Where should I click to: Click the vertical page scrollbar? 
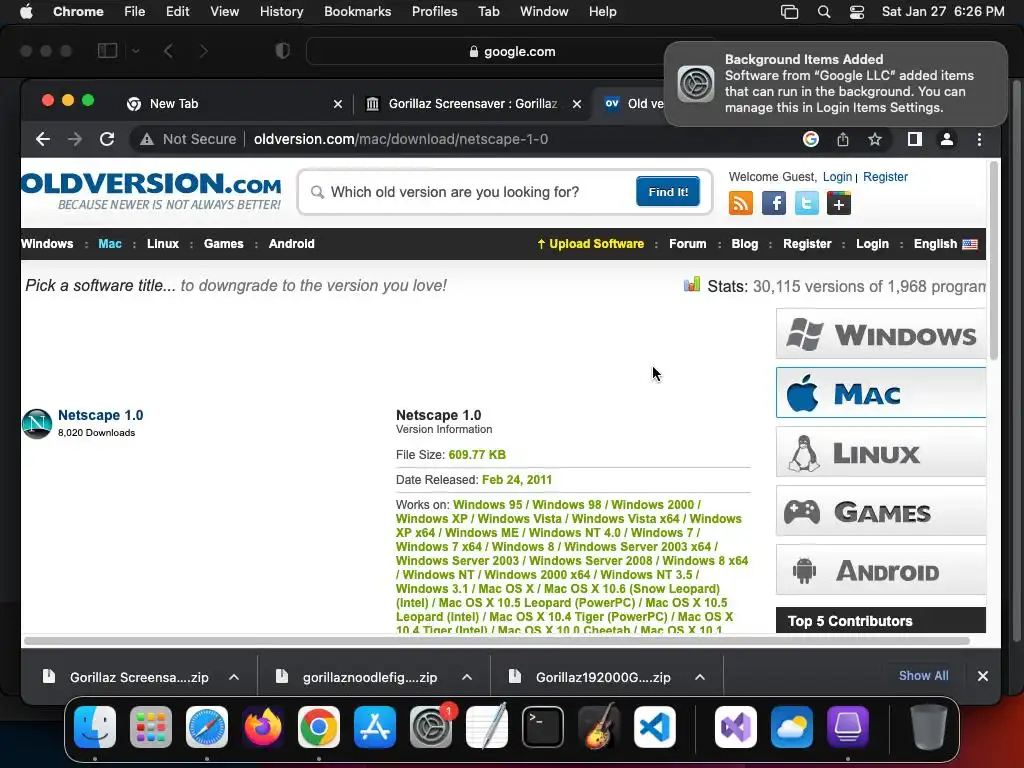pos(994,261)
